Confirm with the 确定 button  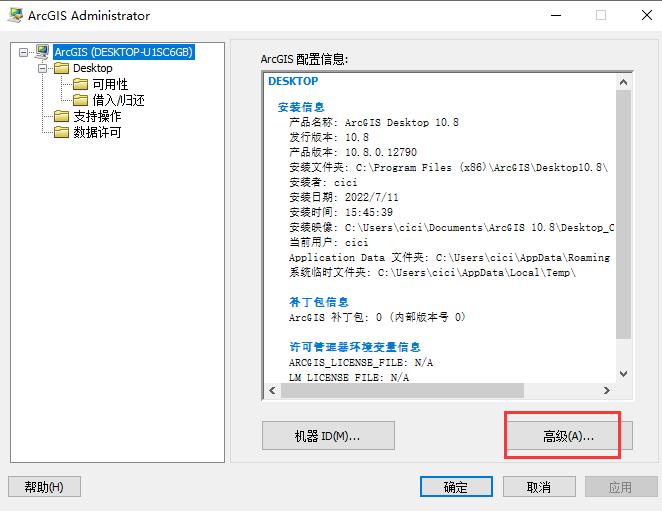coord(456,487)
